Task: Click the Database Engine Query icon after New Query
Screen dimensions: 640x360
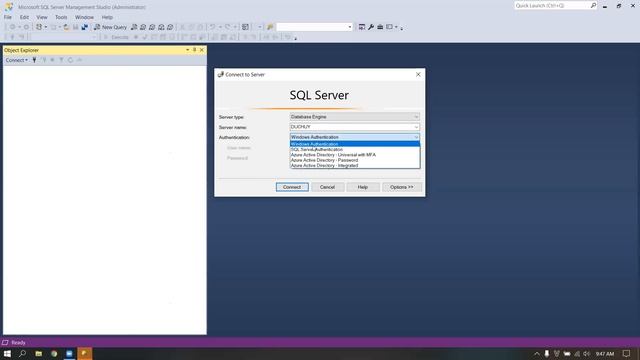Action: [x=134, y=27]
